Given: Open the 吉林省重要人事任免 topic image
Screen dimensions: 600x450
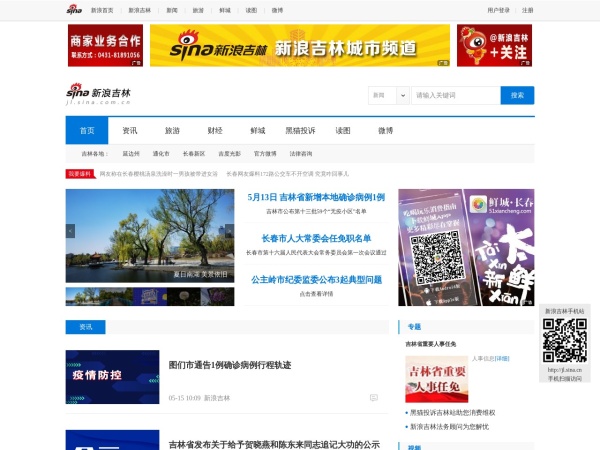Looking at the screenshot, I should pyautogui.click(x=437, y=379).
